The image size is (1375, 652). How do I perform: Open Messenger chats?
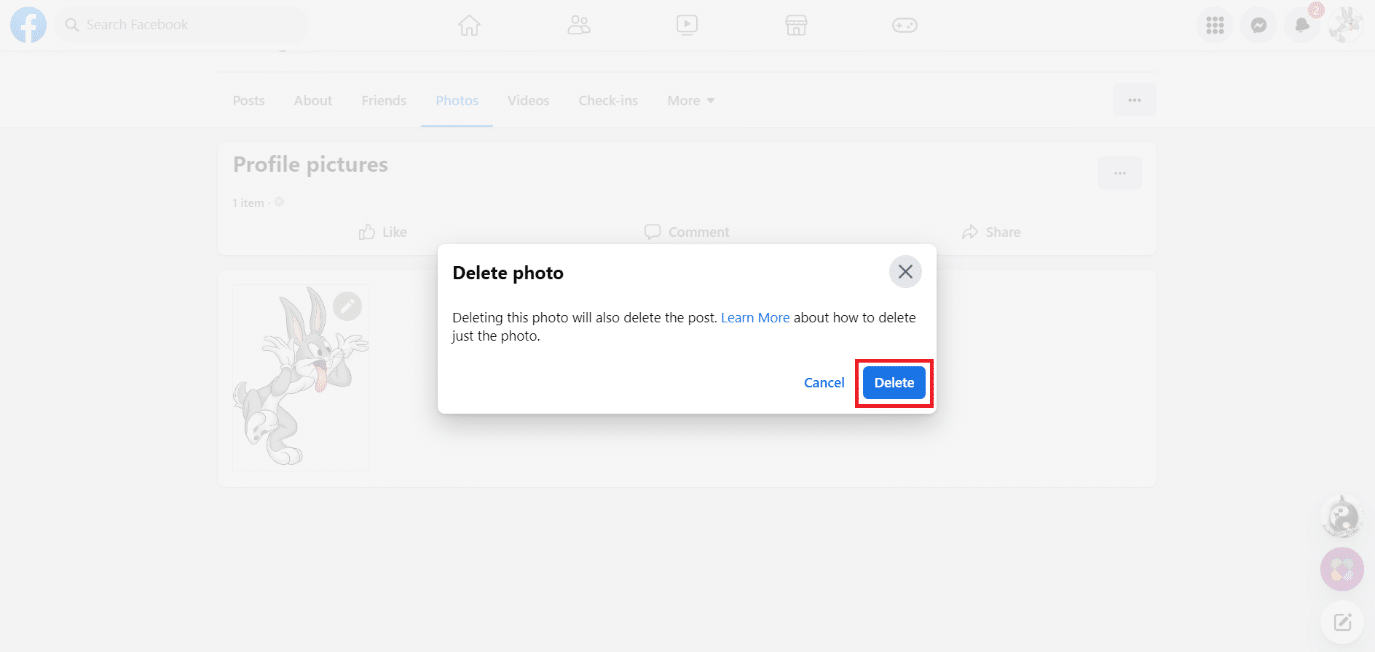point(1258,24)
